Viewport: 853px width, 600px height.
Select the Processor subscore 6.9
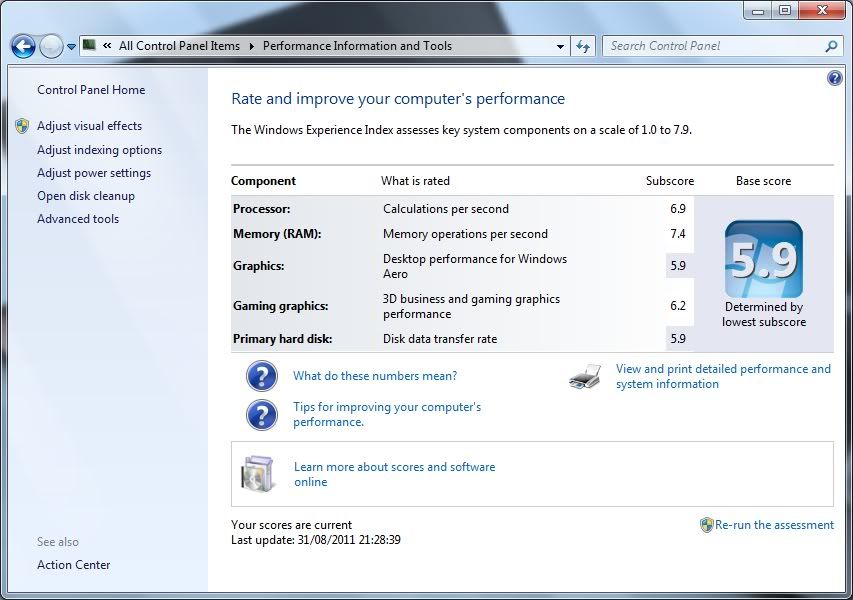678,209
